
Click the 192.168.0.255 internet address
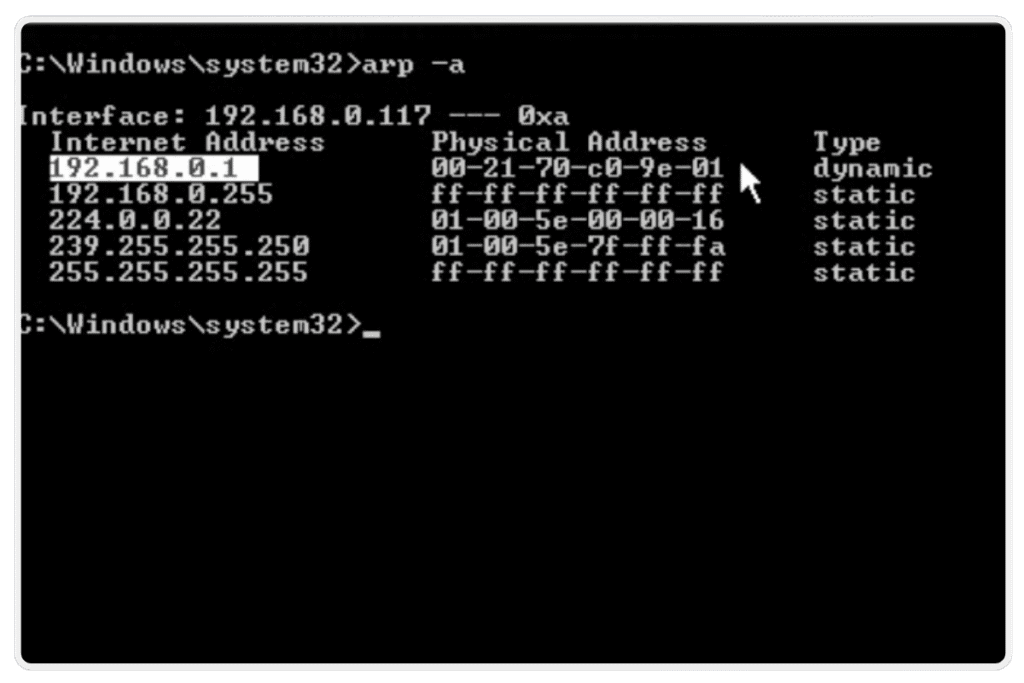pos(161,195)
